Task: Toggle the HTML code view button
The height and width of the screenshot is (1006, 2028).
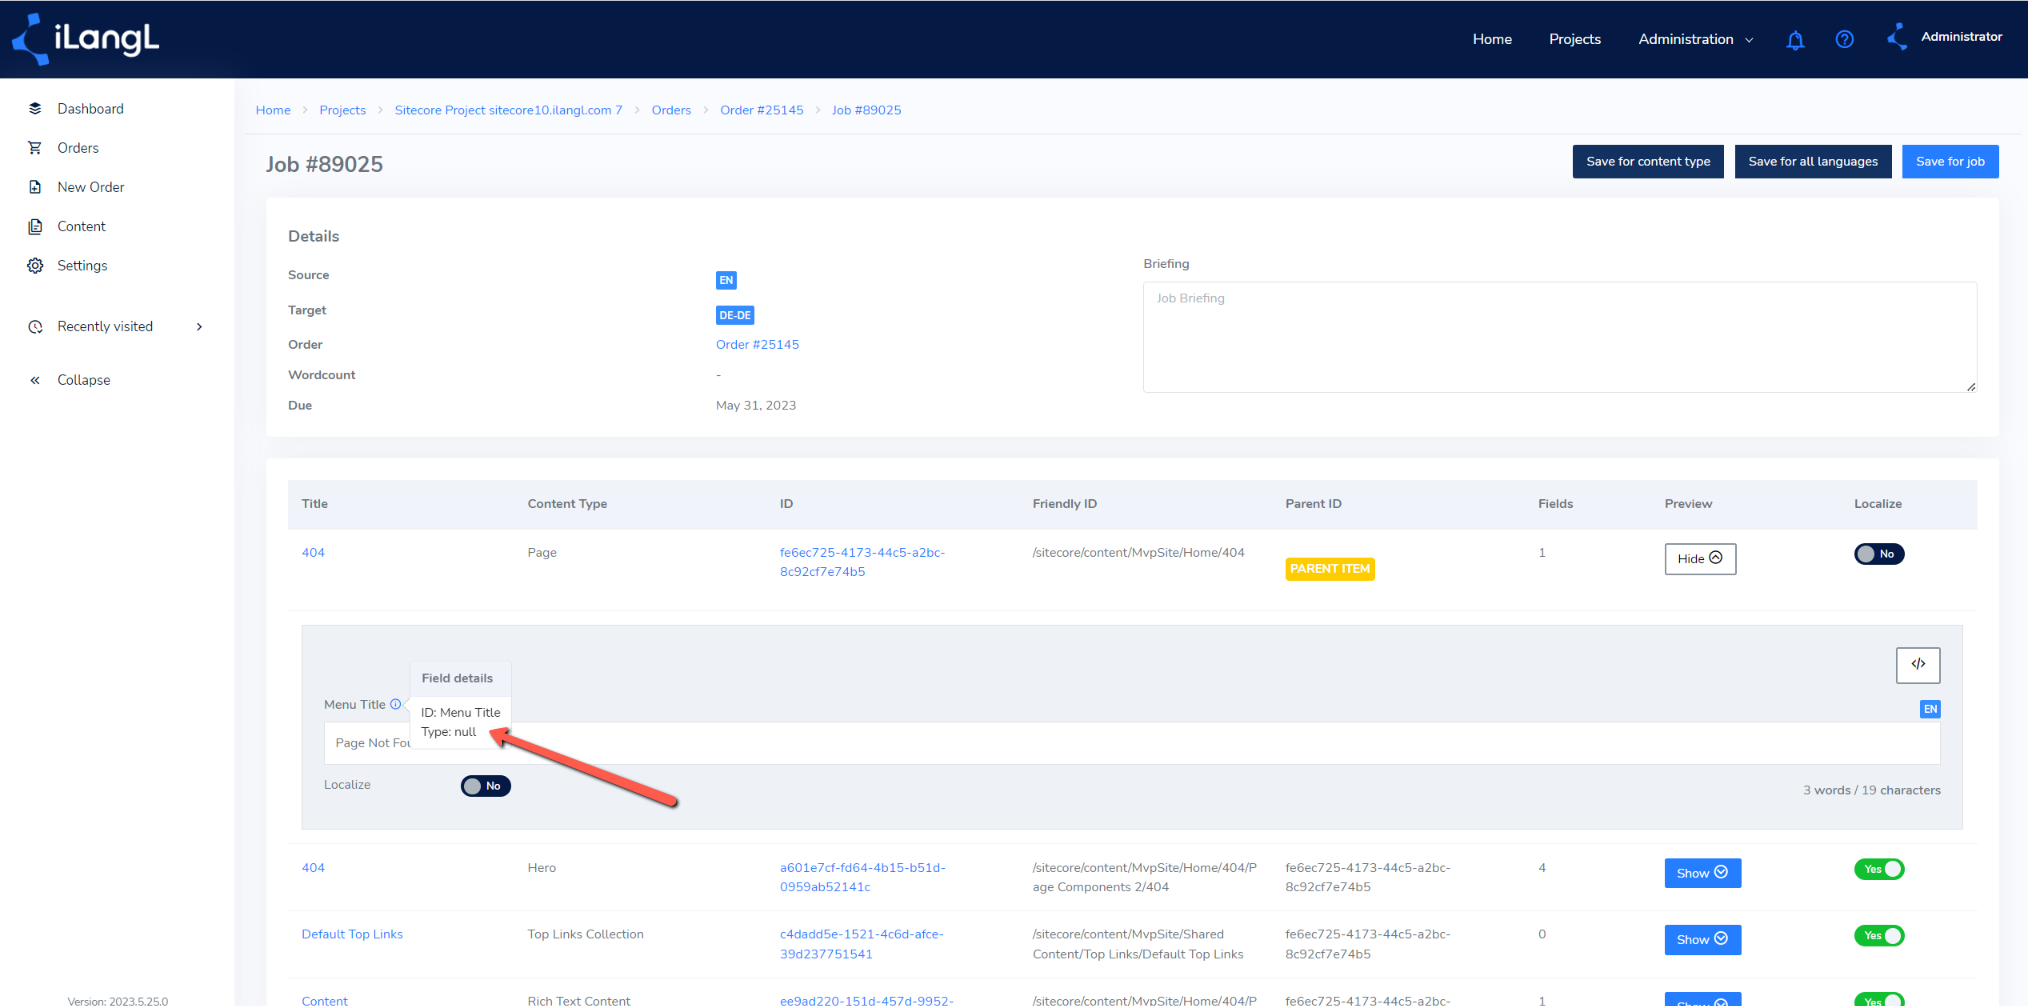Action: [x=1917, y=664]
